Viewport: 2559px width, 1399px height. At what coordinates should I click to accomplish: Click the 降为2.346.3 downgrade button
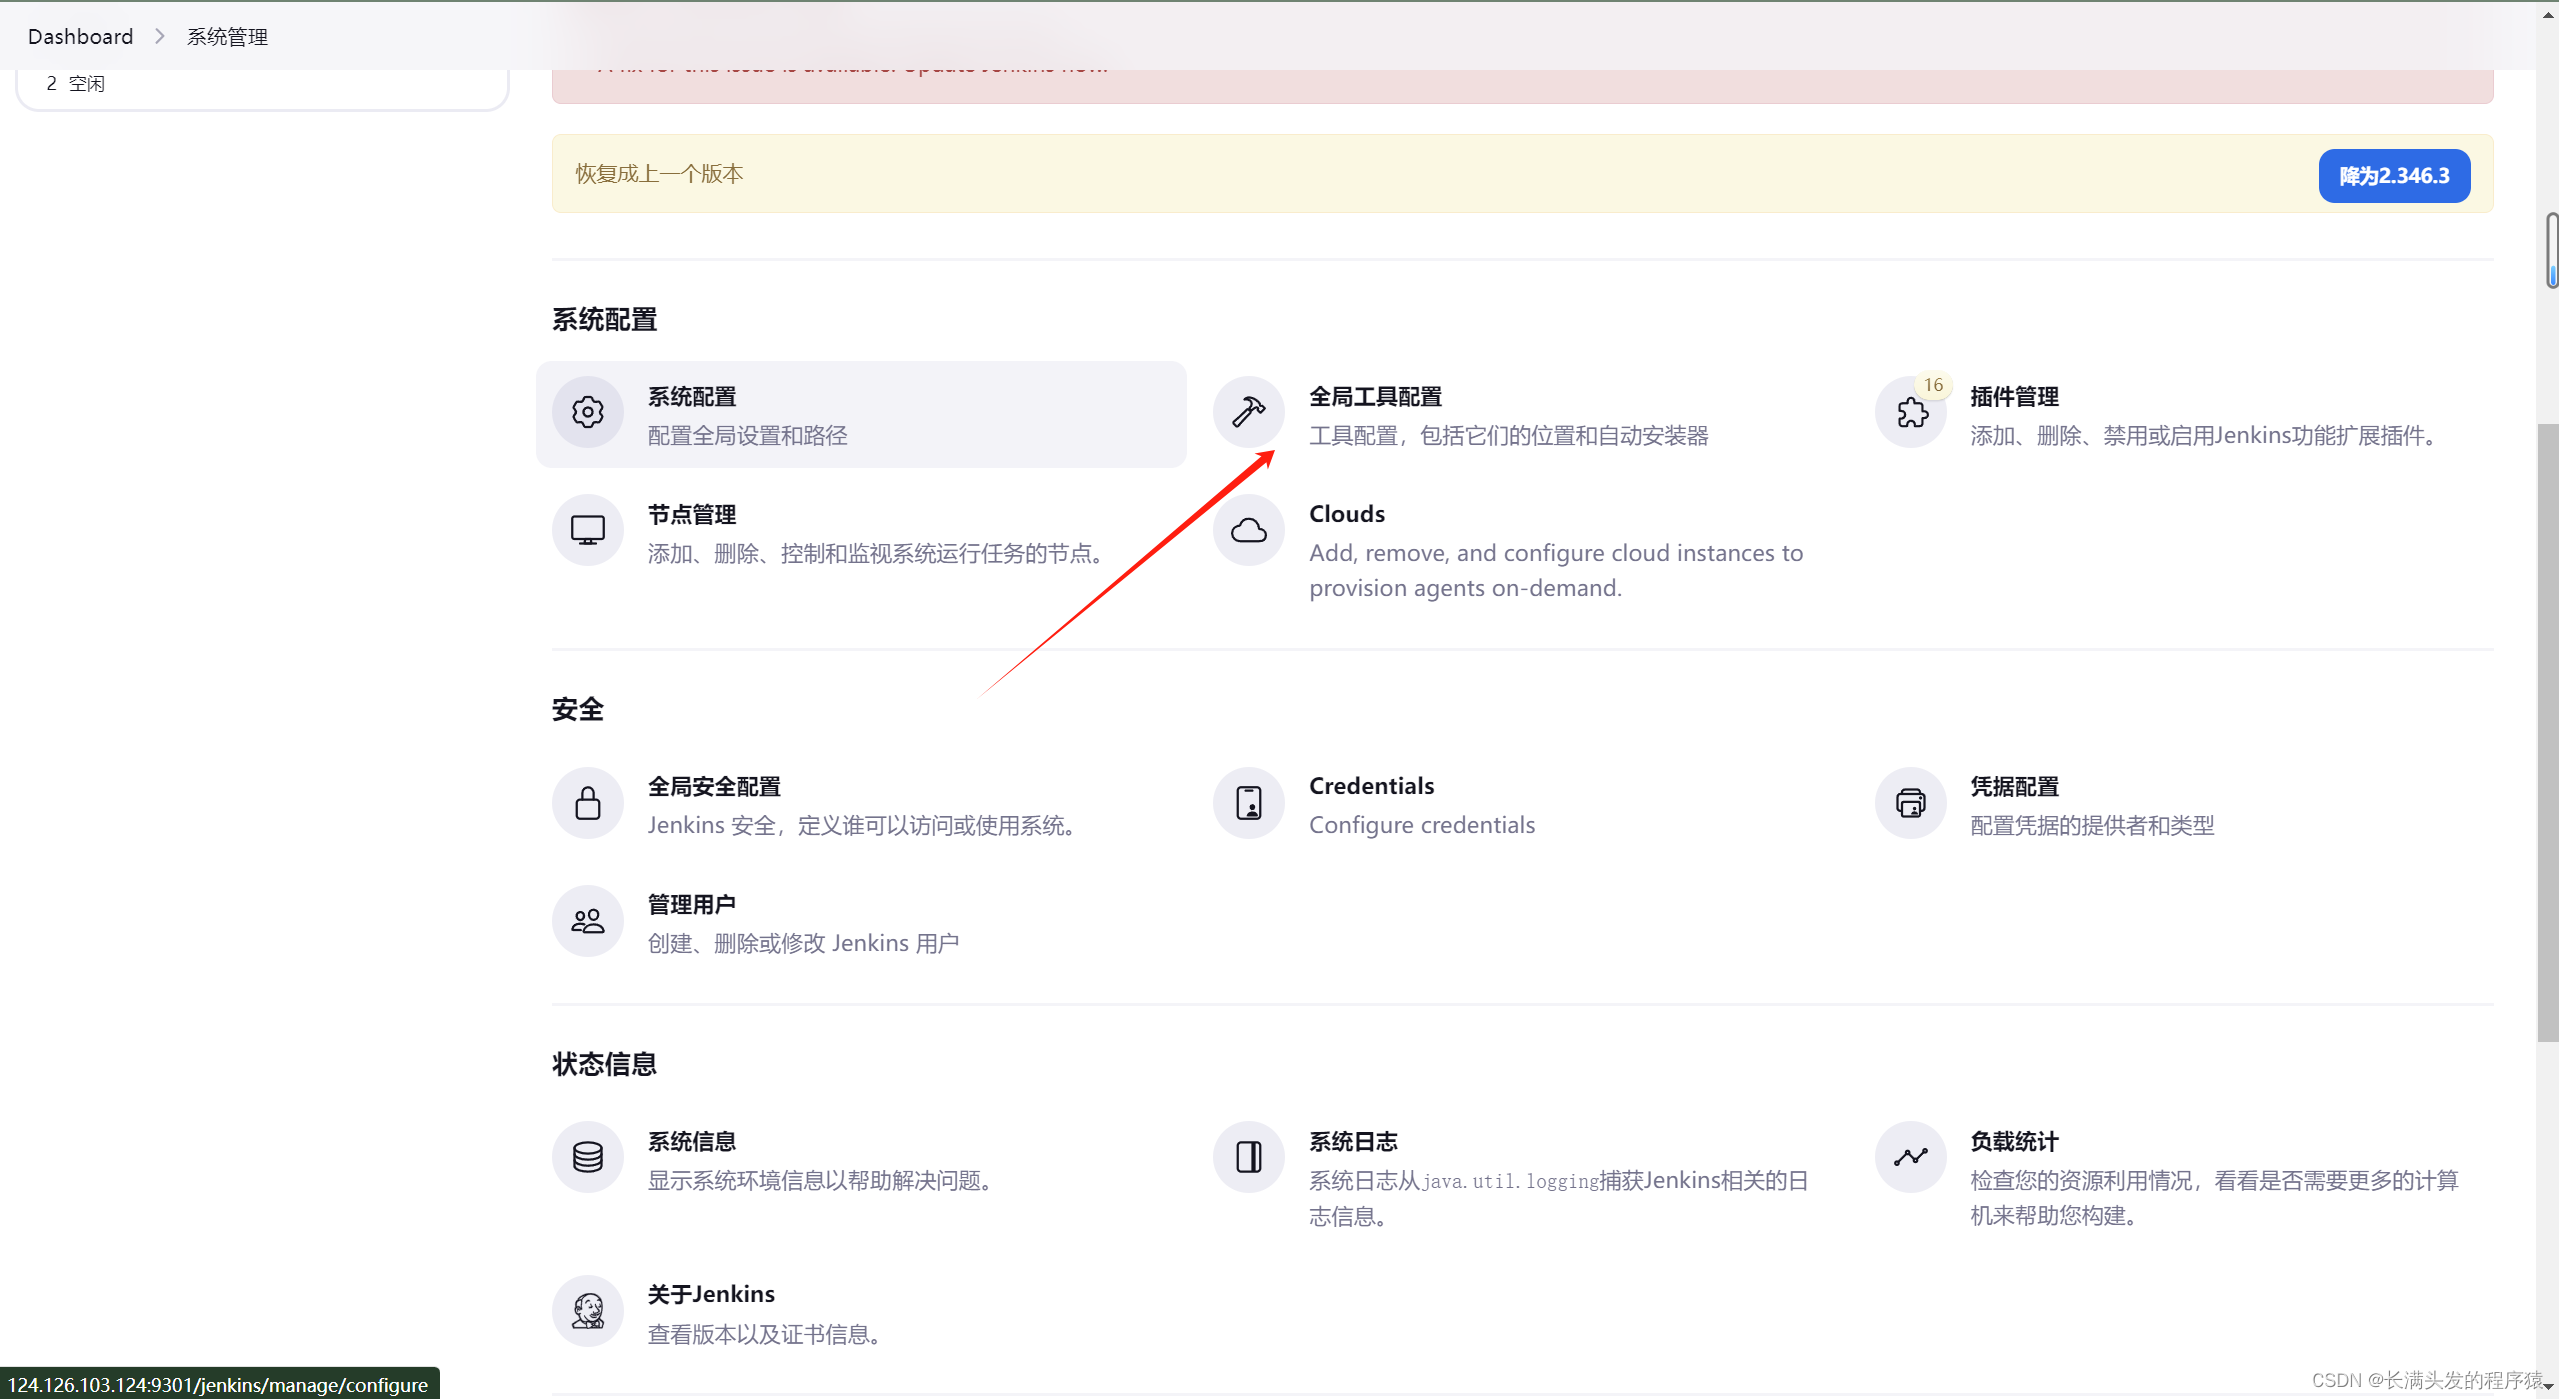click(x=2393, y=176)
